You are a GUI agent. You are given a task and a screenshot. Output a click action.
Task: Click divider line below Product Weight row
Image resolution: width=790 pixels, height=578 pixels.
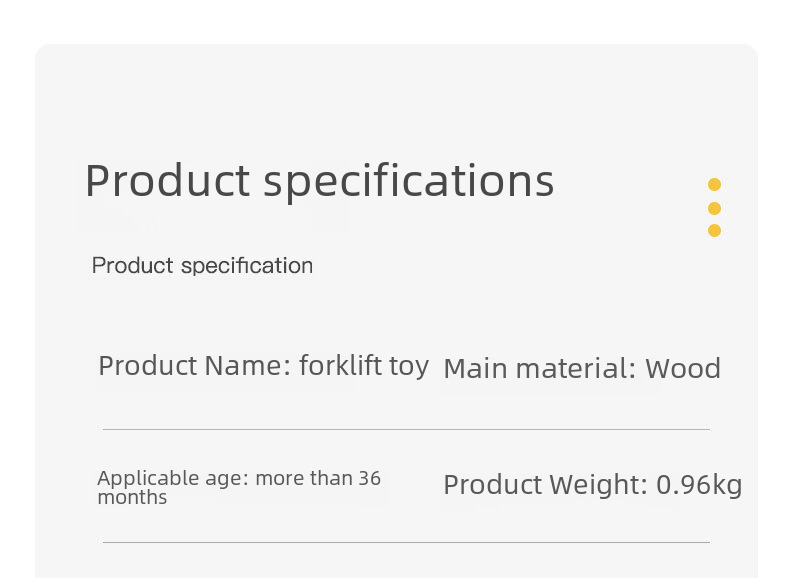(x=406, y=542)
